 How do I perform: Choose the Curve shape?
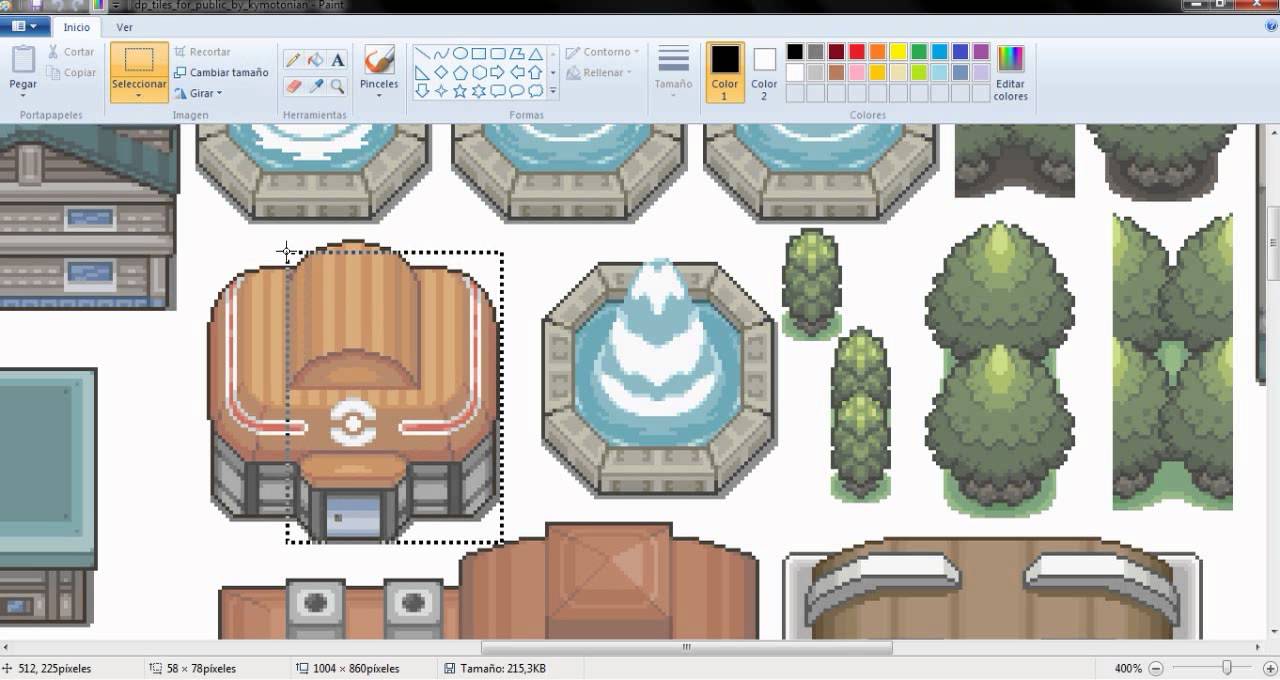coord(441,54)
